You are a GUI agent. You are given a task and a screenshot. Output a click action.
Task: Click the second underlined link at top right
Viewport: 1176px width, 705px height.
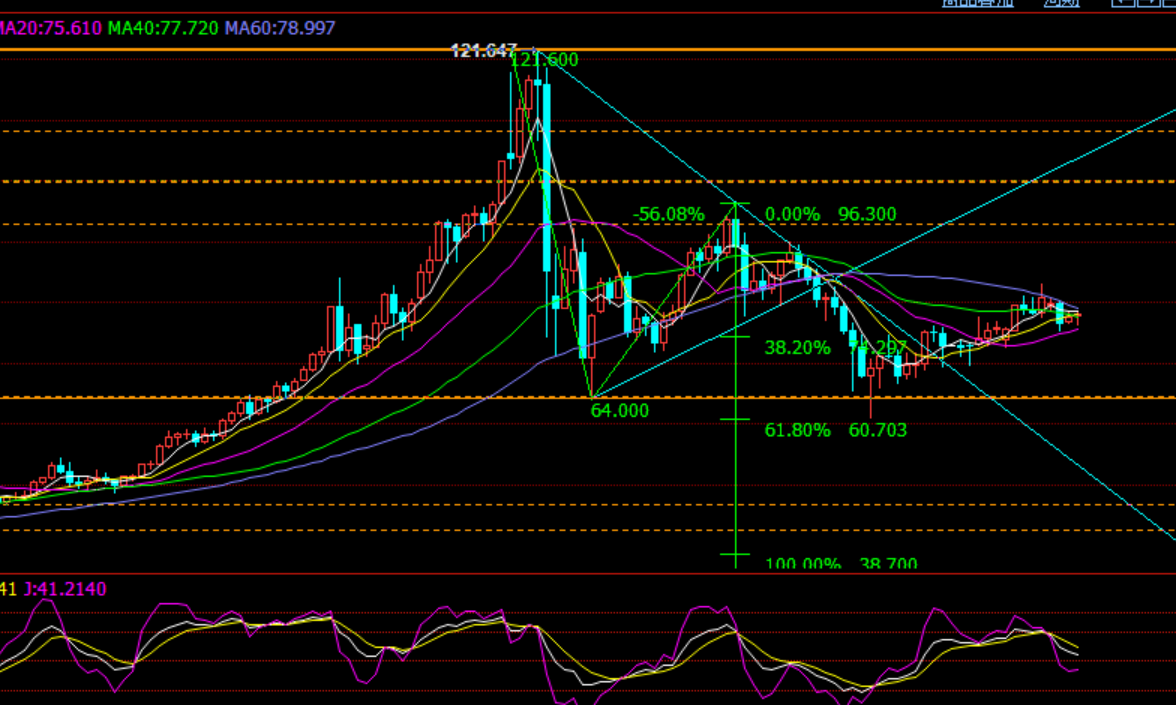click(x=1061, y=3)
